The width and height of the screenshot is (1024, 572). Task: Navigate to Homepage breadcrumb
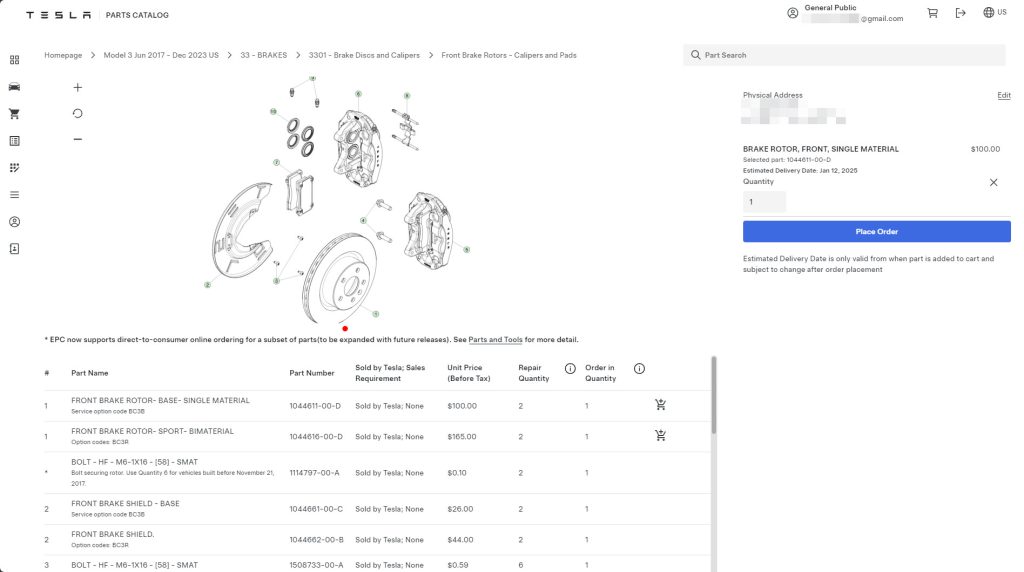63,55
